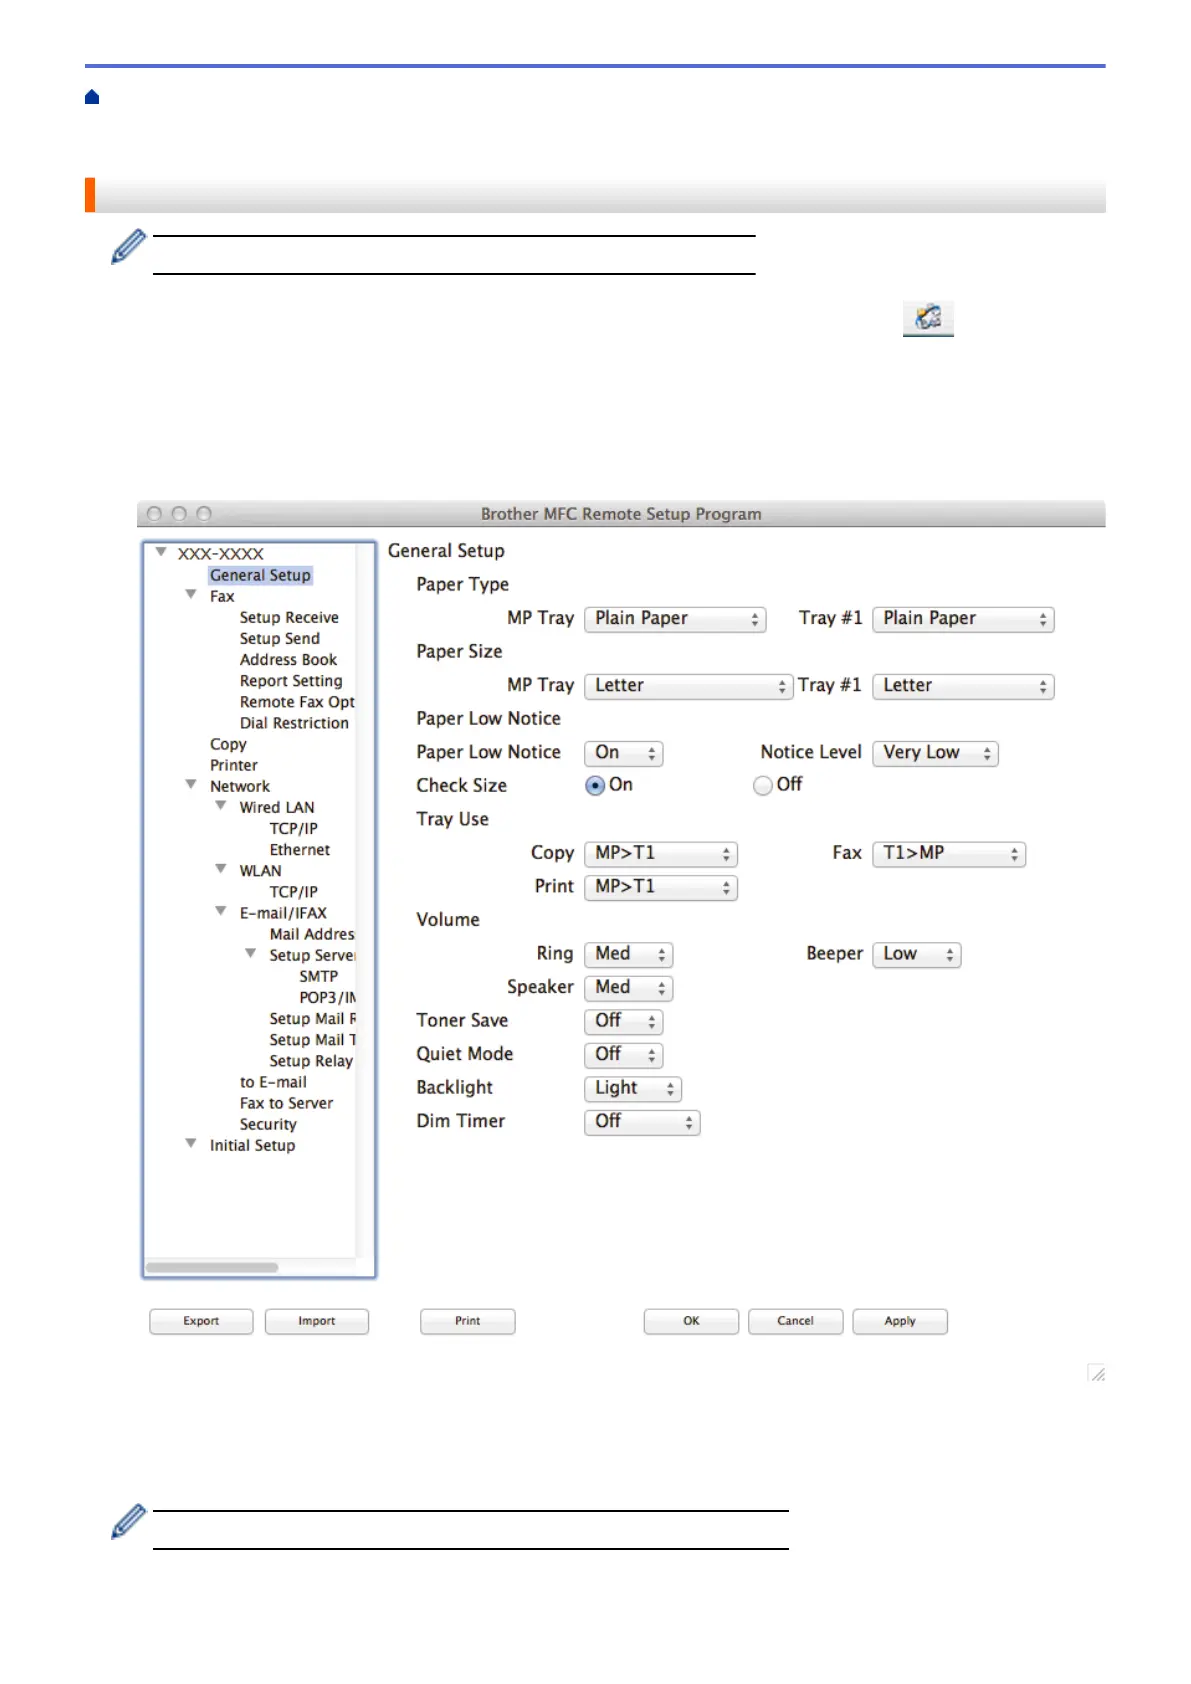This screenshot has width=1191, height=1684.
Task: Expand the Initial Setup node triangle
Action: click(x=190, y=1143)
